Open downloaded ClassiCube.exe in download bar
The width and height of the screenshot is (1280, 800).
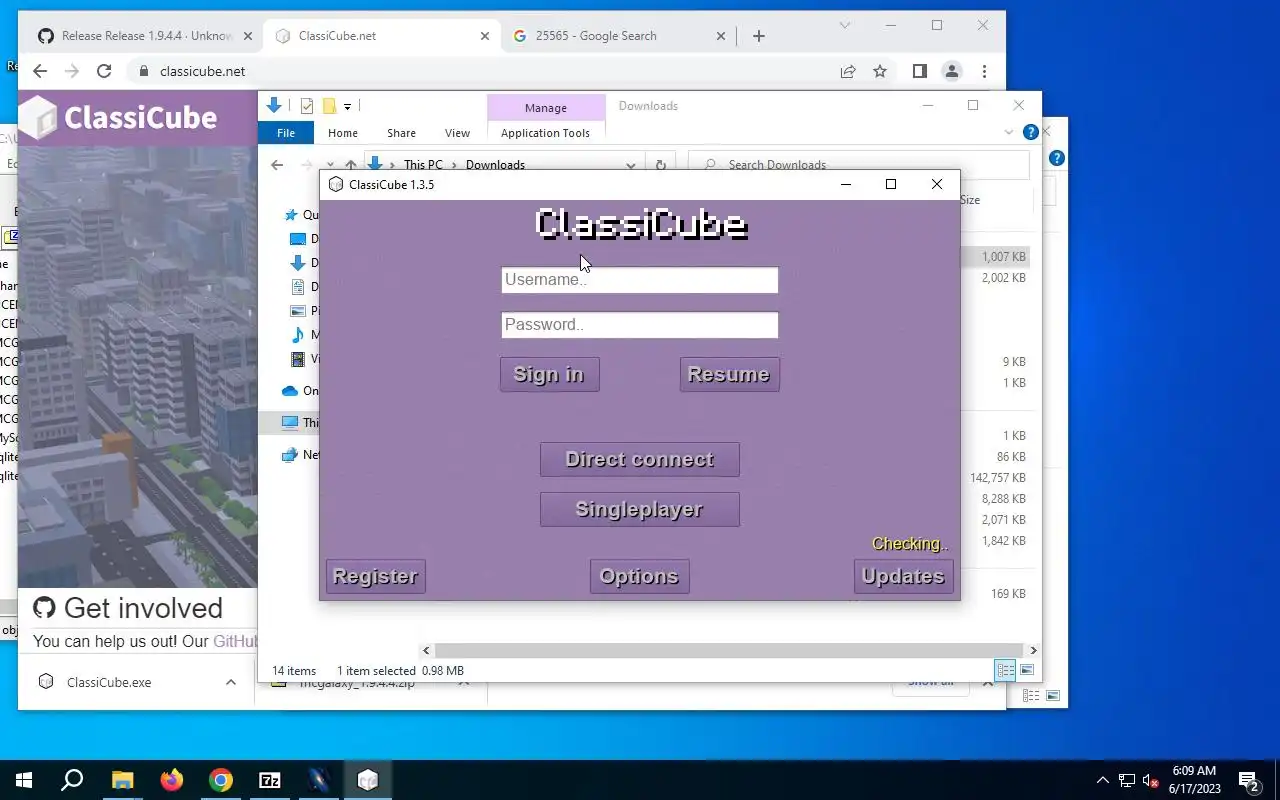(x=108, y=682)
